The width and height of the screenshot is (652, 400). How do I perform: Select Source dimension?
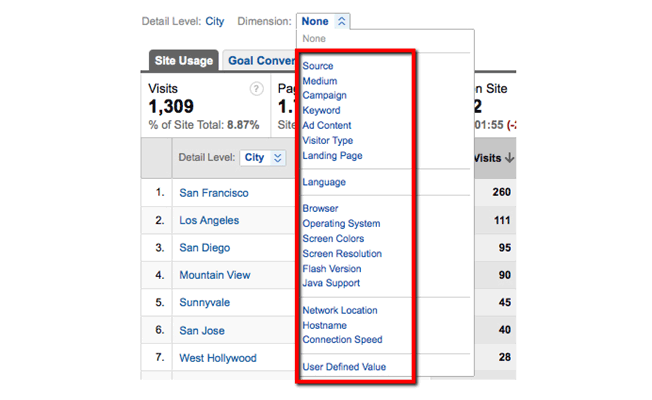coord(318,66)
